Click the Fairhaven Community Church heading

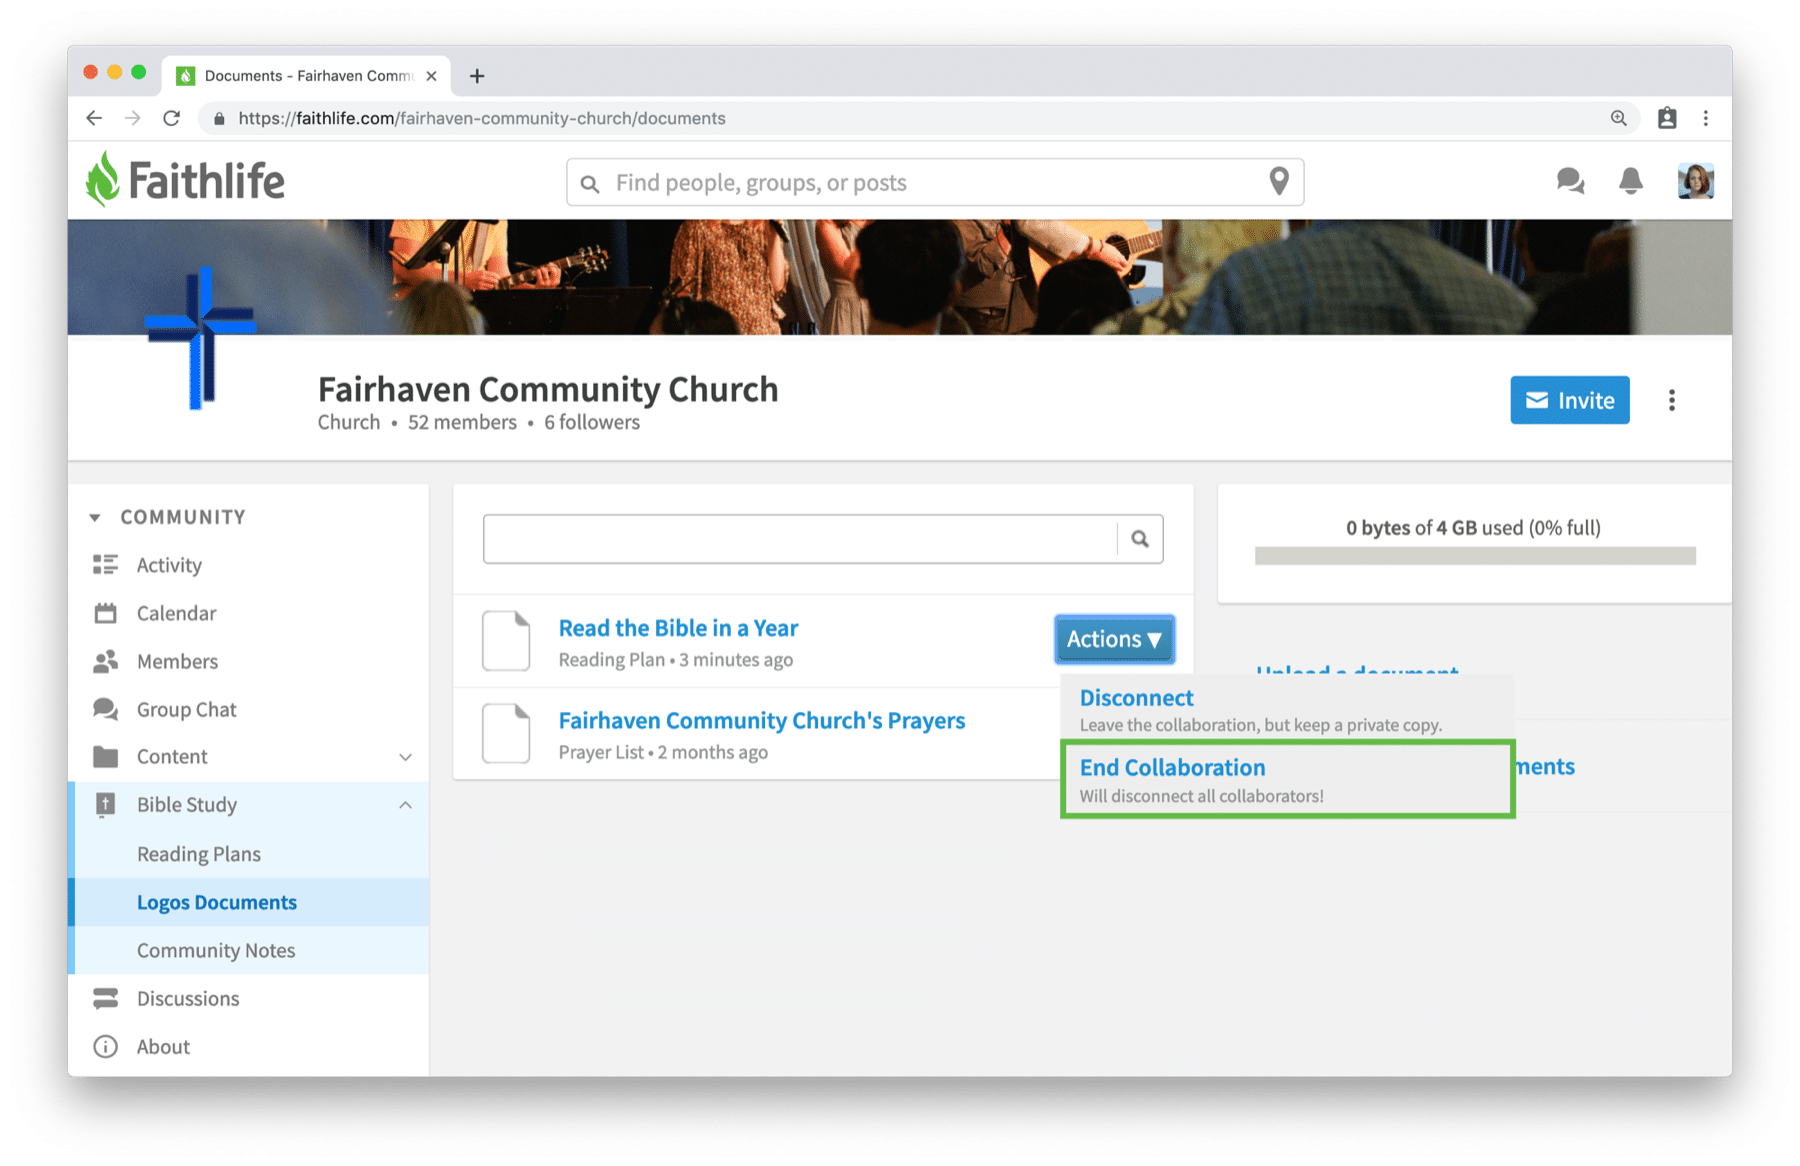click(548, 389)
